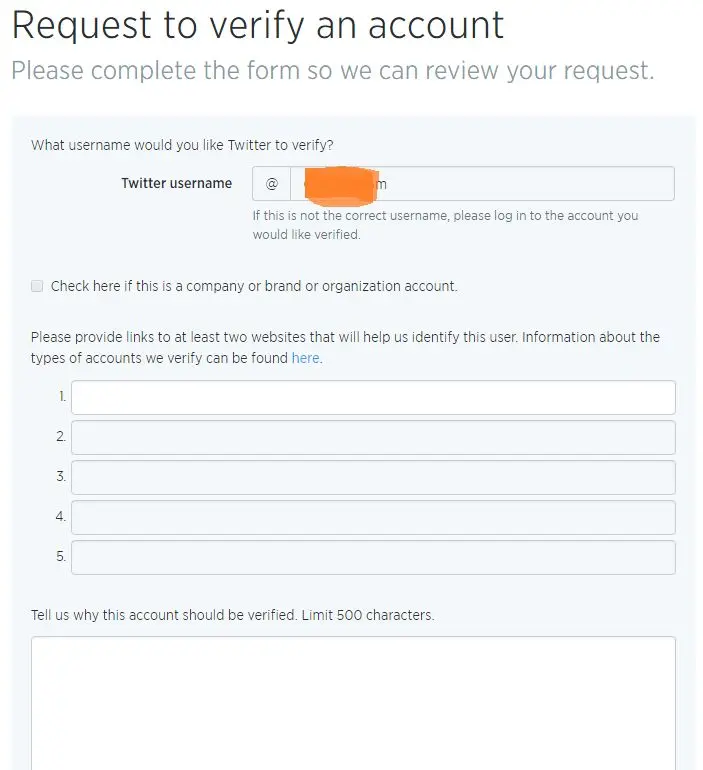Click the verification reason text area

353,700
